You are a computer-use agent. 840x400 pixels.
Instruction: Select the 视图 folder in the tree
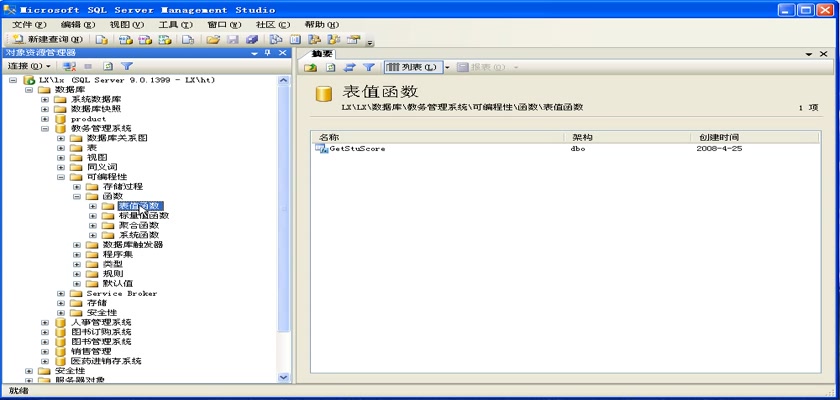tap(96, 157)
